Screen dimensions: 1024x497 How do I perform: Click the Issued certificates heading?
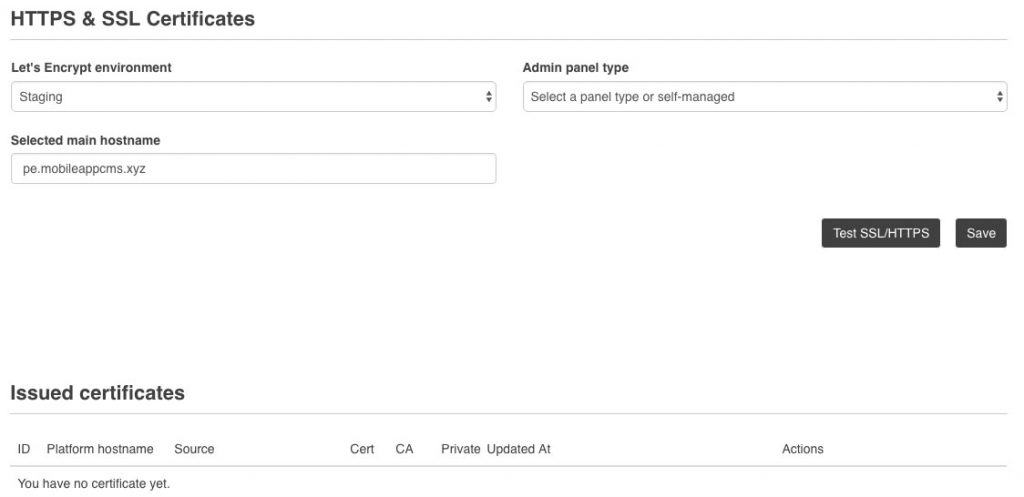(x=97, y=393)
